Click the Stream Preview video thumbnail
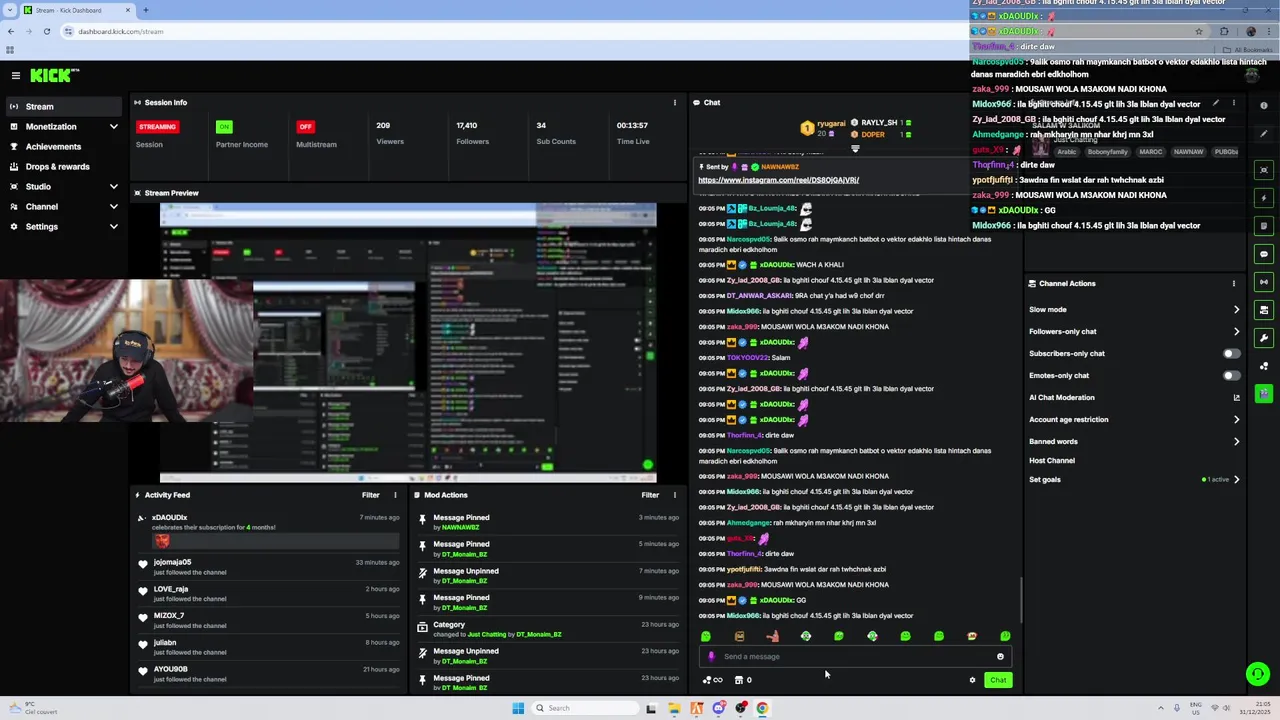1280x720 pixels. [x=408, y=343]
